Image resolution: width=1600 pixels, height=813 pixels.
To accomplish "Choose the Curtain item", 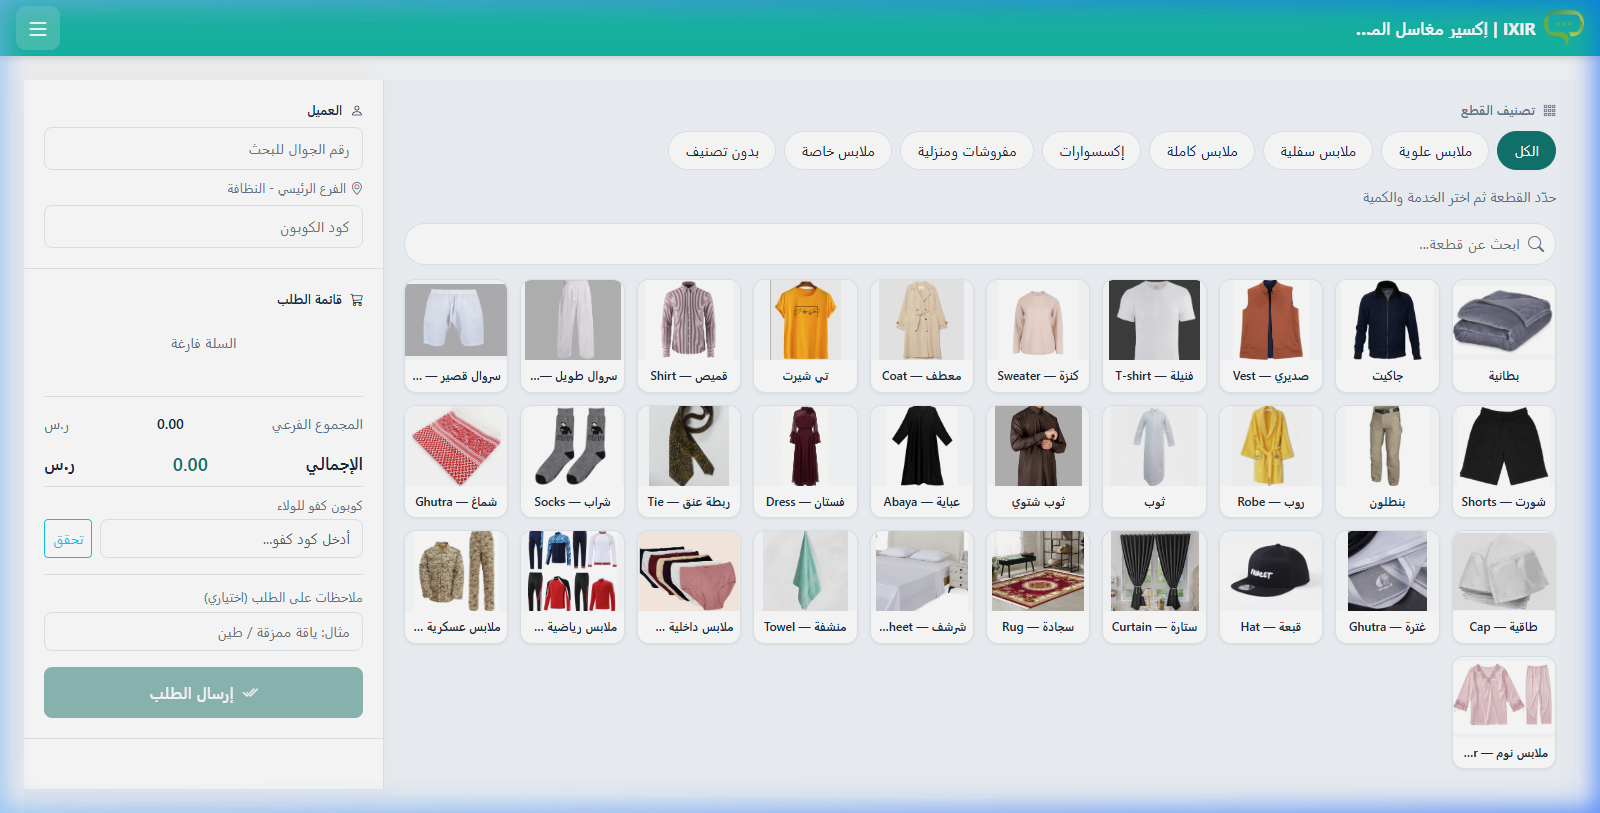I will (x=1154, y=586).
